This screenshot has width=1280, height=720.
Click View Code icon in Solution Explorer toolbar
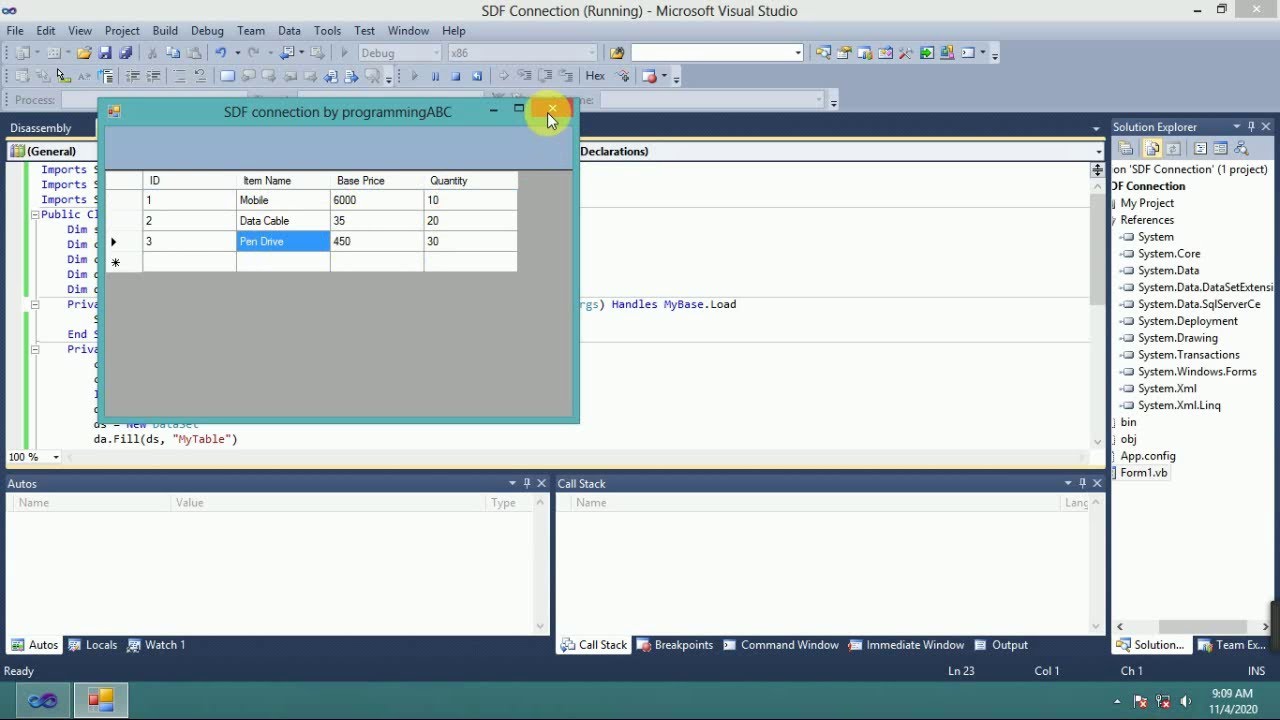(x=1200, y=149)
